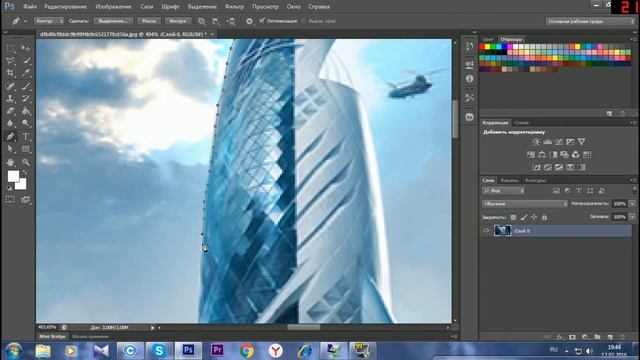Screen dimensions: 640x360
Task: Open the Контур mode dropdown
Action: coord(49,21)
